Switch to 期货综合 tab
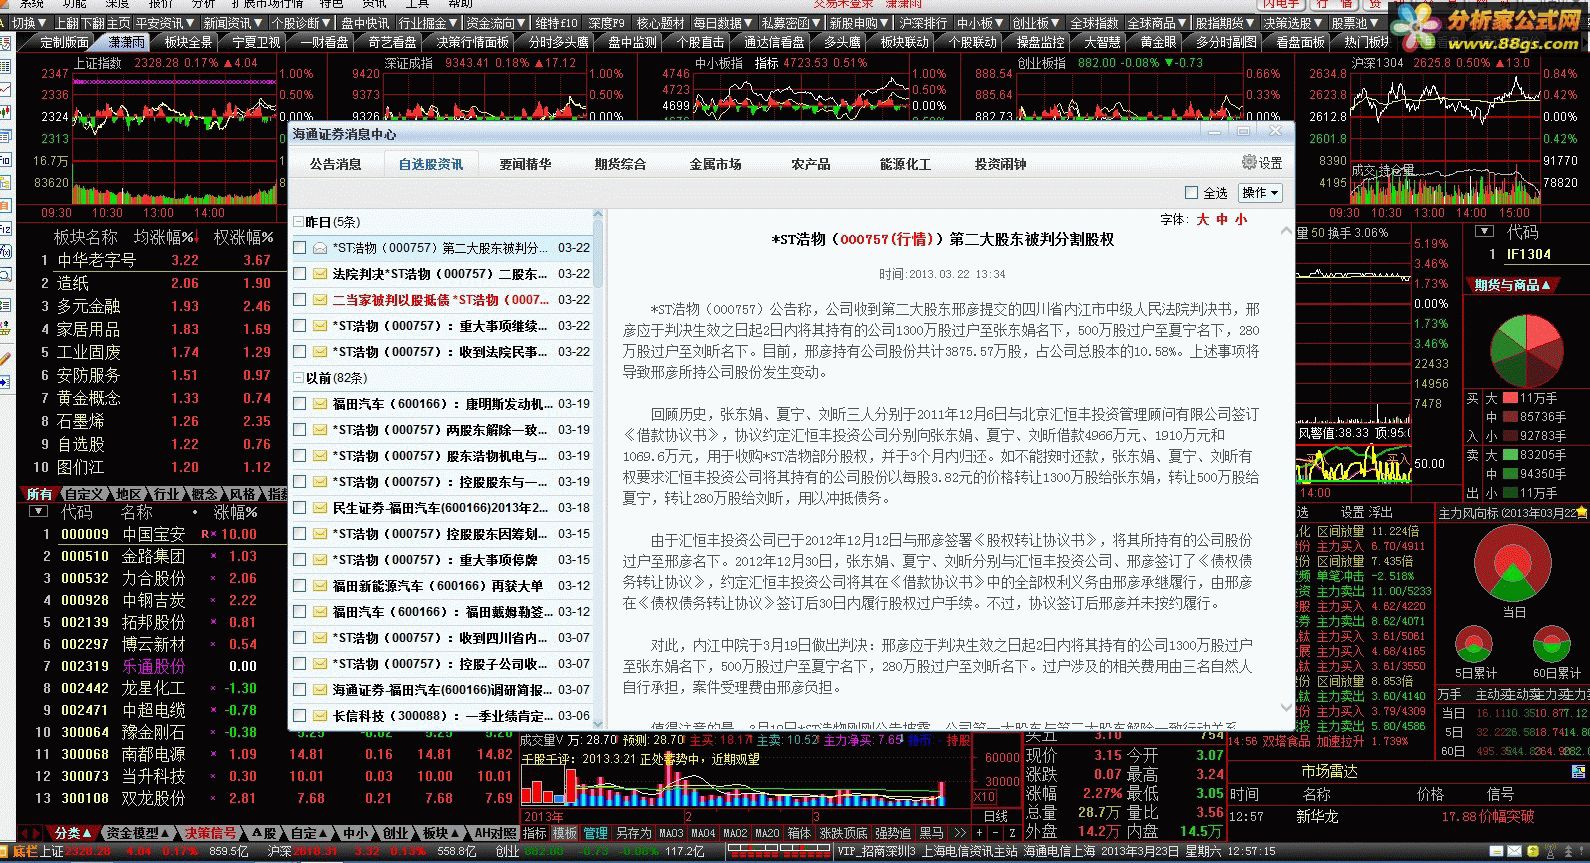The width and height of the screenshot is (1590, 863). pos(620,164)
